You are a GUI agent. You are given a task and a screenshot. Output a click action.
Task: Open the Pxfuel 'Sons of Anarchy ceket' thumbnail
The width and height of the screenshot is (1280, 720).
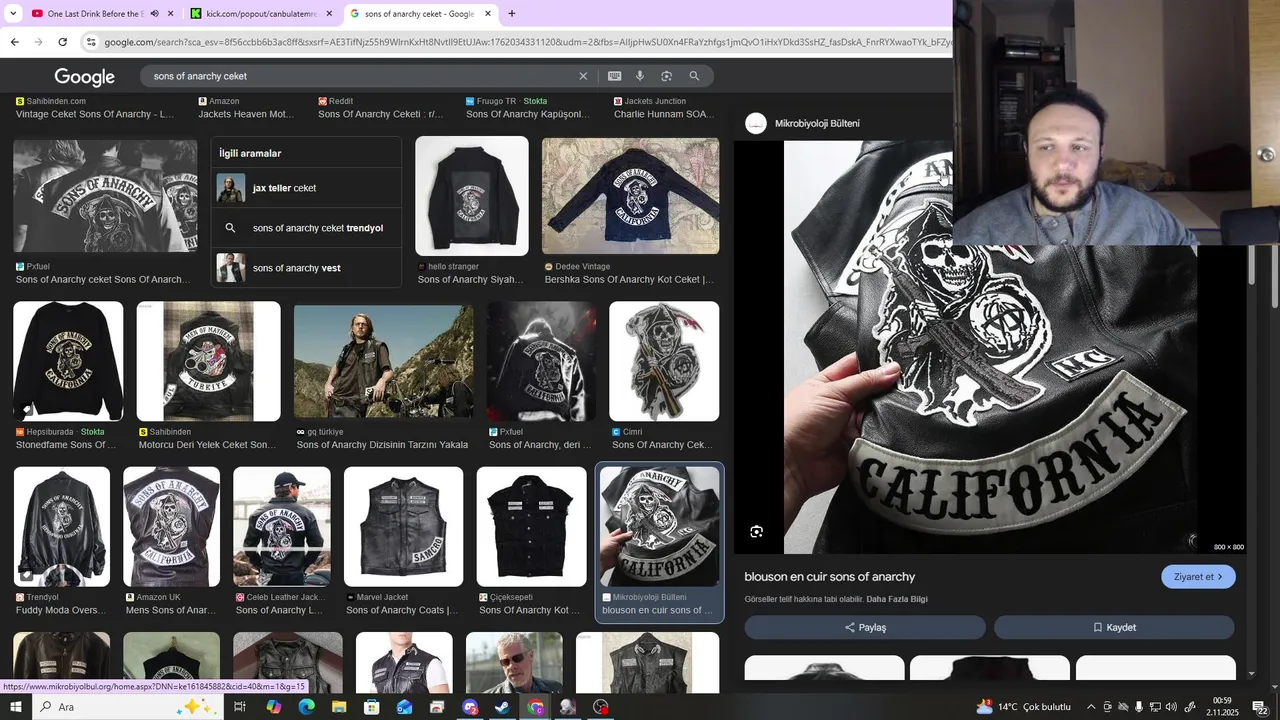(105, 196)
